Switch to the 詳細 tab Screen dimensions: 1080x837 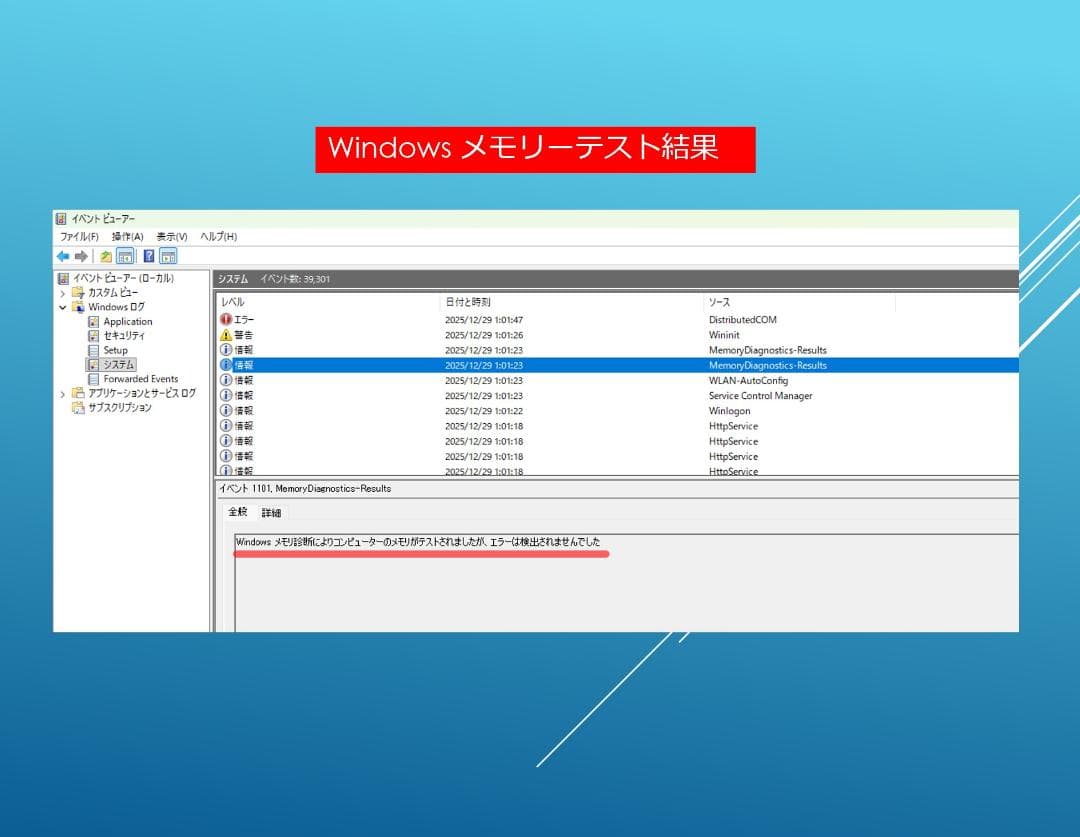click(269, 512)
